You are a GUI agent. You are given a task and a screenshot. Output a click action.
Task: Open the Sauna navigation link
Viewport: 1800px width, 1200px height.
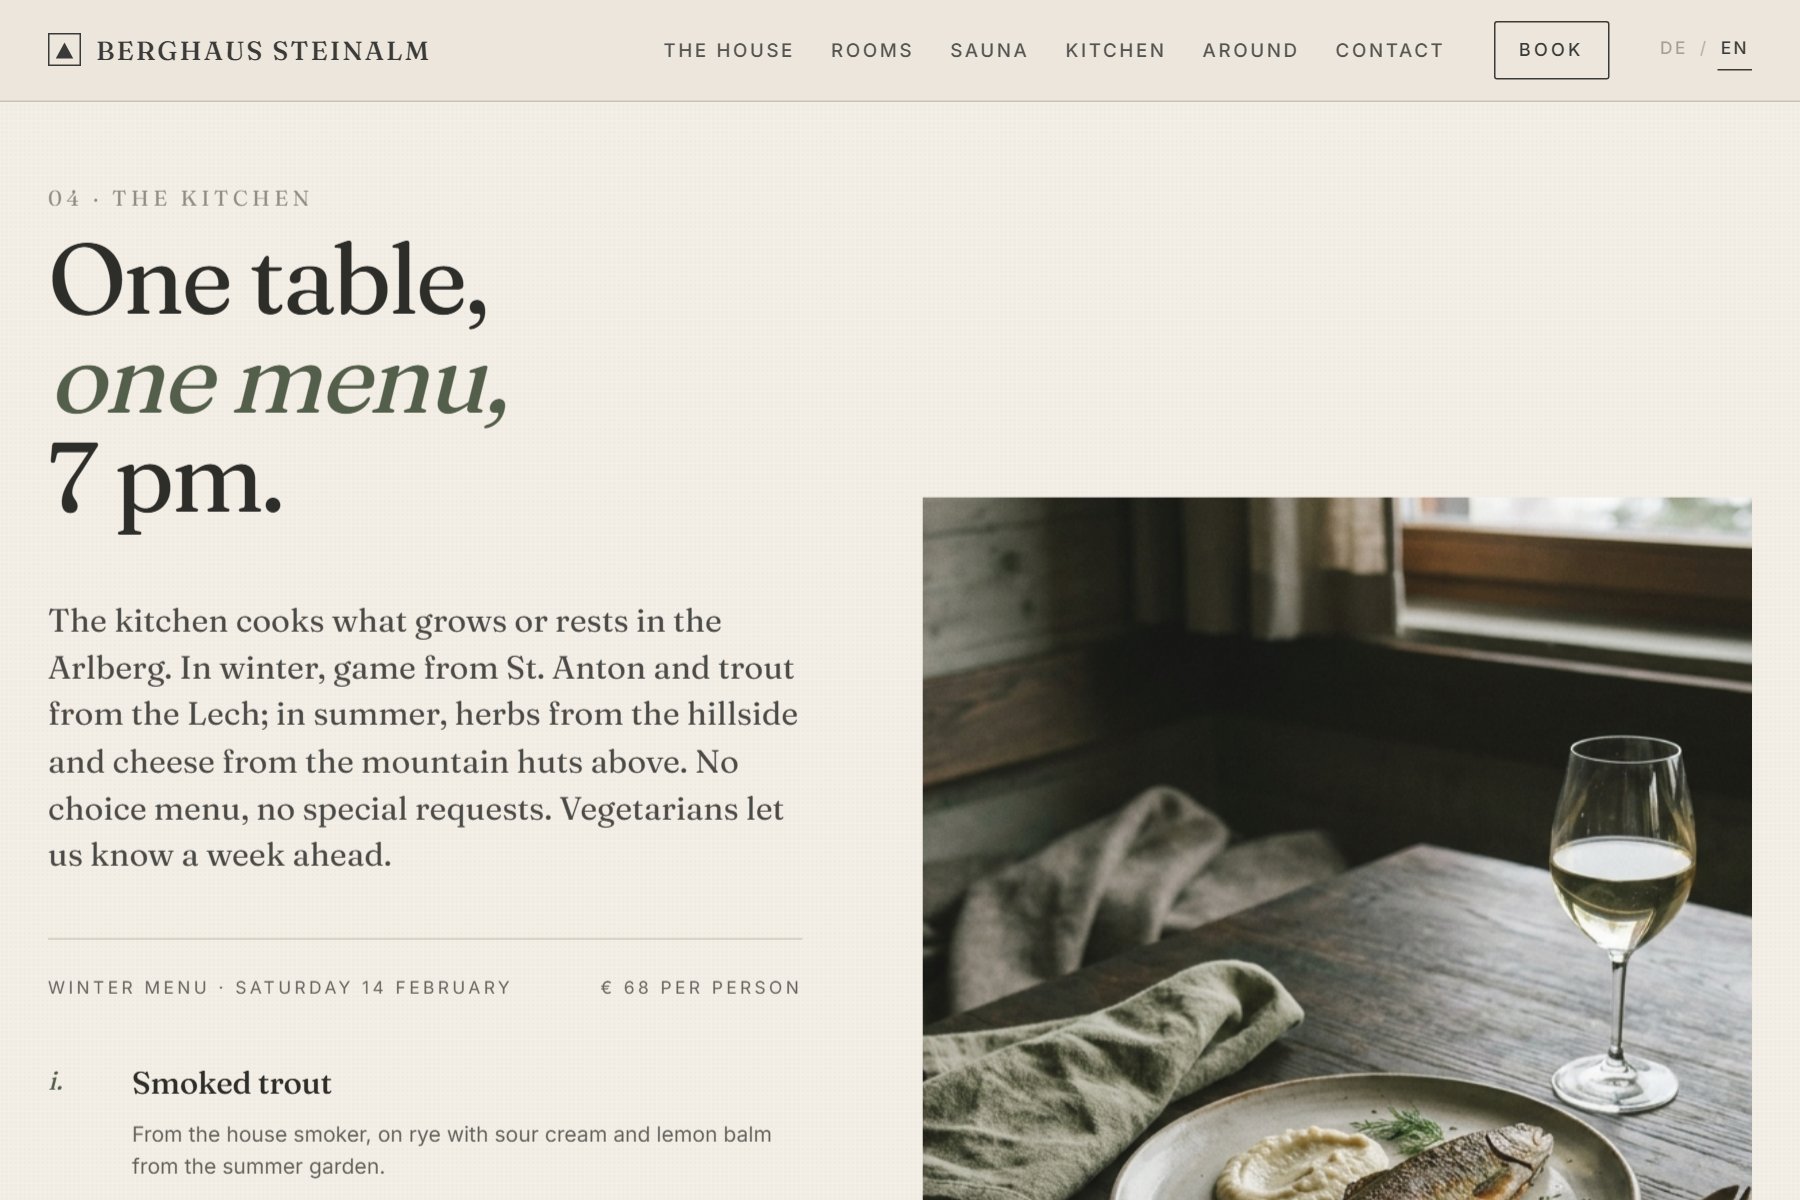tap(988, 50)
